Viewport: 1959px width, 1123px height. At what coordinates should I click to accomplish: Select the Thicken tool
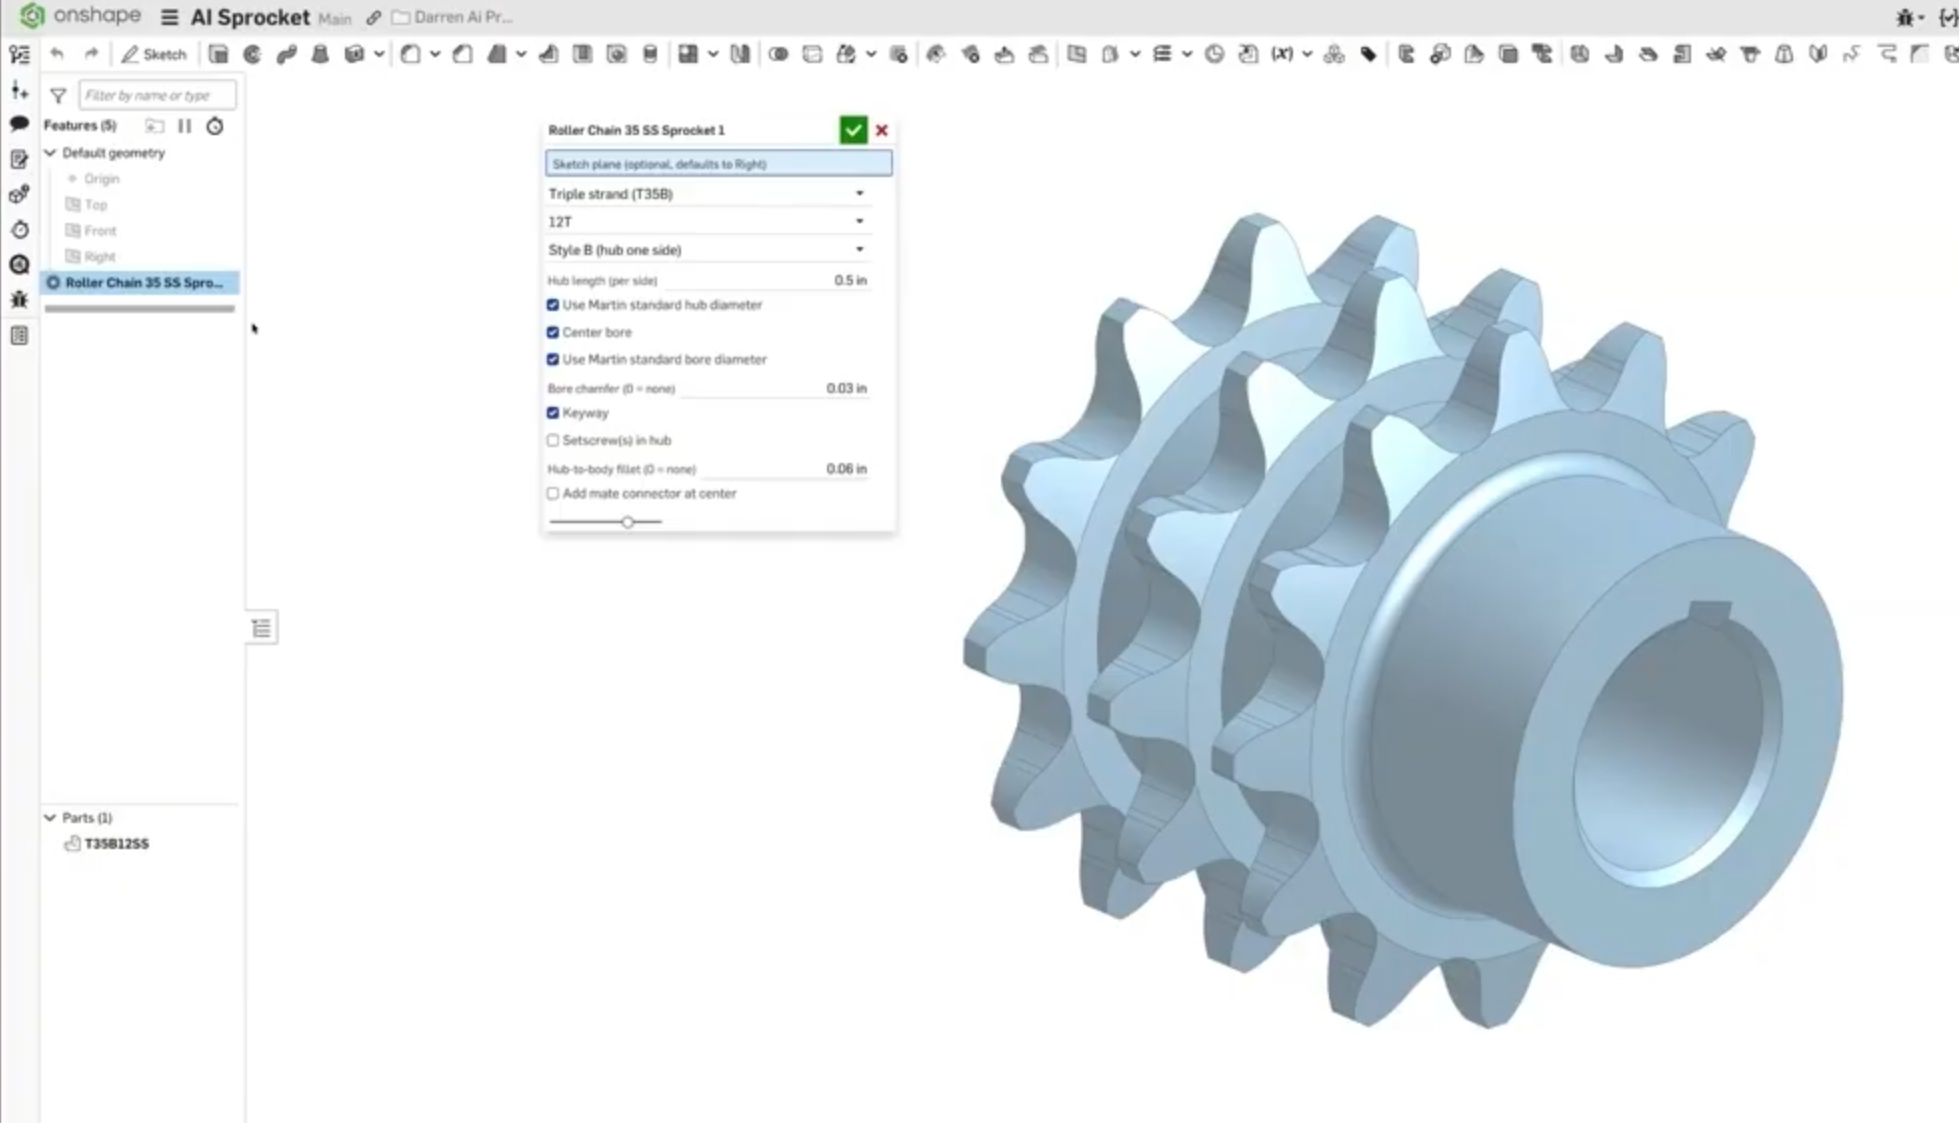[354, 54]
